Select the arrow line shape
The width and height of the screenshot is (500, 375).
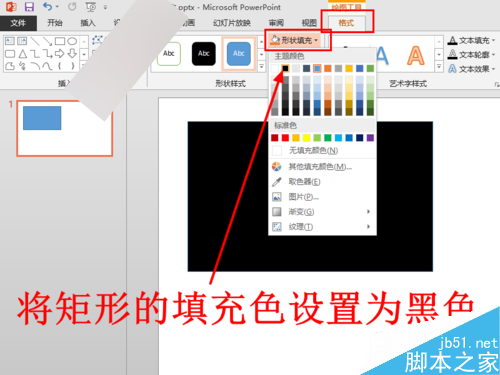[x=47, y=41]
